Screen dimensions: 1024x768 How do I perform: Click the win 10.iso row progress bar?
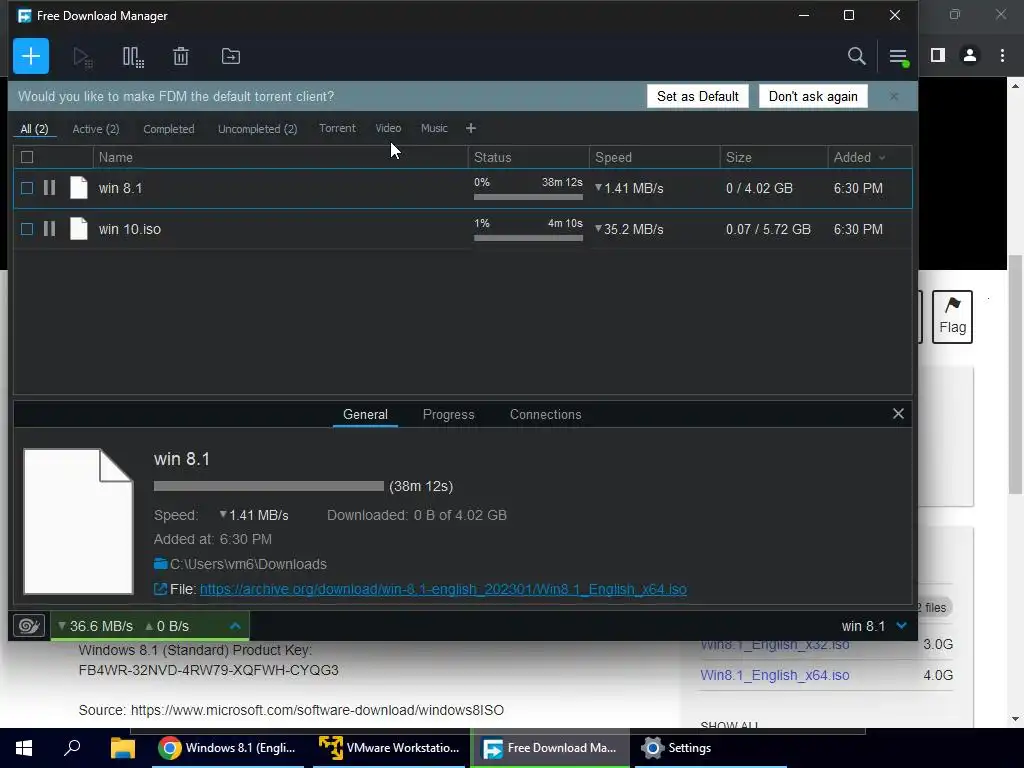click(528, 238)
